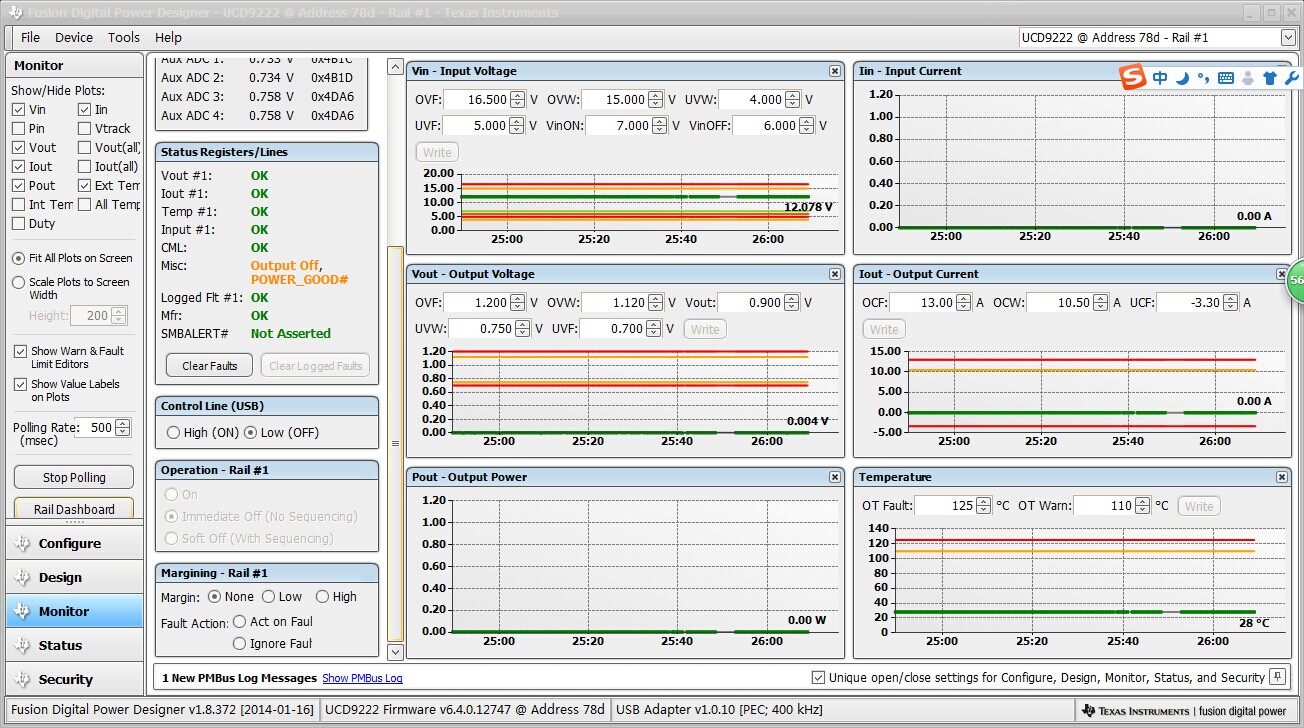1304x728 pixels.
Task: Switch to the Design section
Action: pyautogui.click(x=75, y=578)
